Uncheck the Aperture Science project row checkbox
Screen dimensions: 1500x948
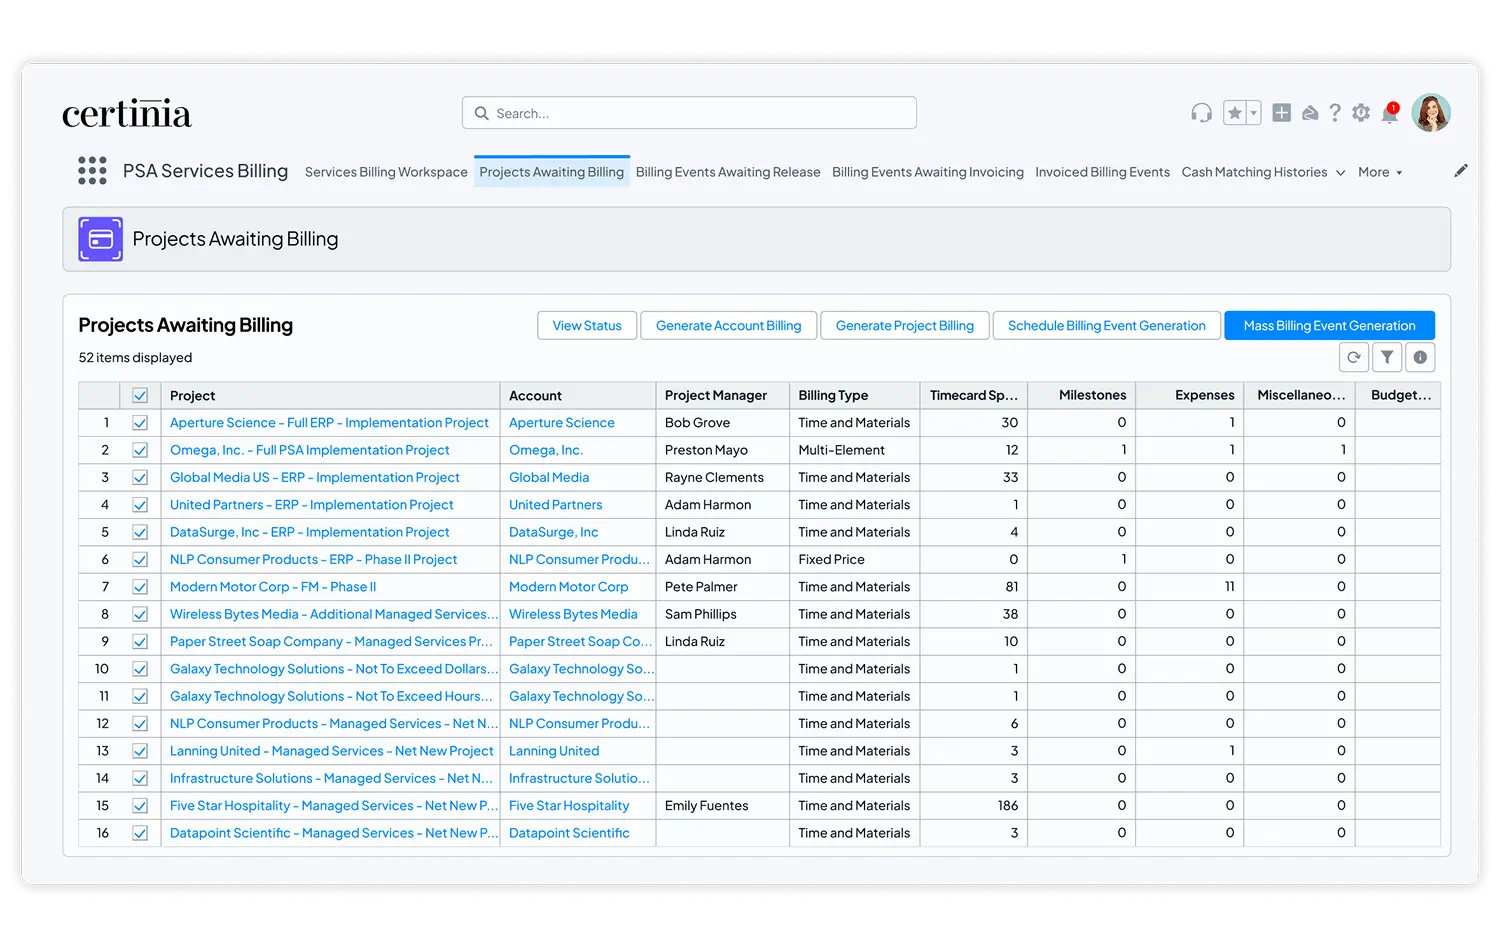[x=140, y=422]
